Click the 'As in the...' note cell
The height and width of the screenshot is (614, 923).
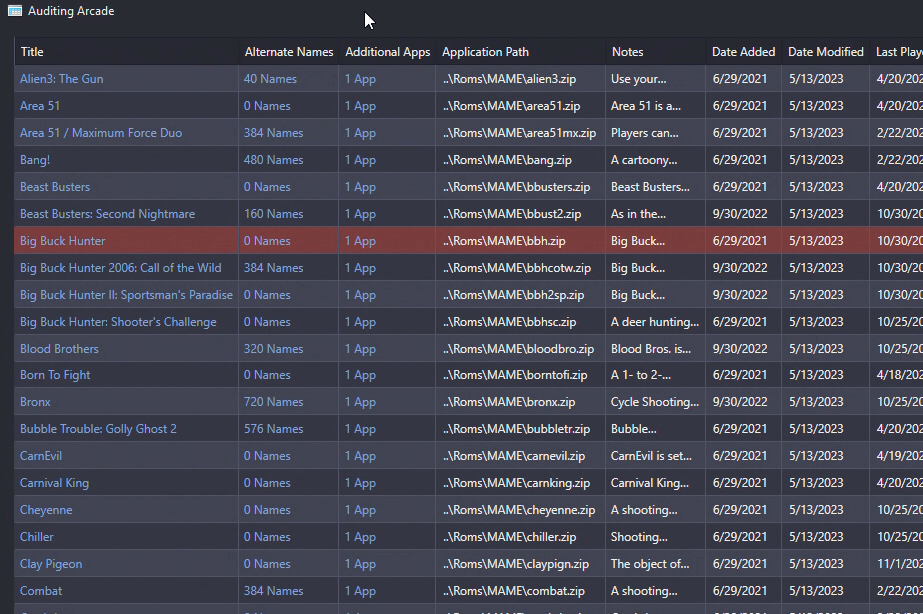pyautogui.click(x=639, y=214)
